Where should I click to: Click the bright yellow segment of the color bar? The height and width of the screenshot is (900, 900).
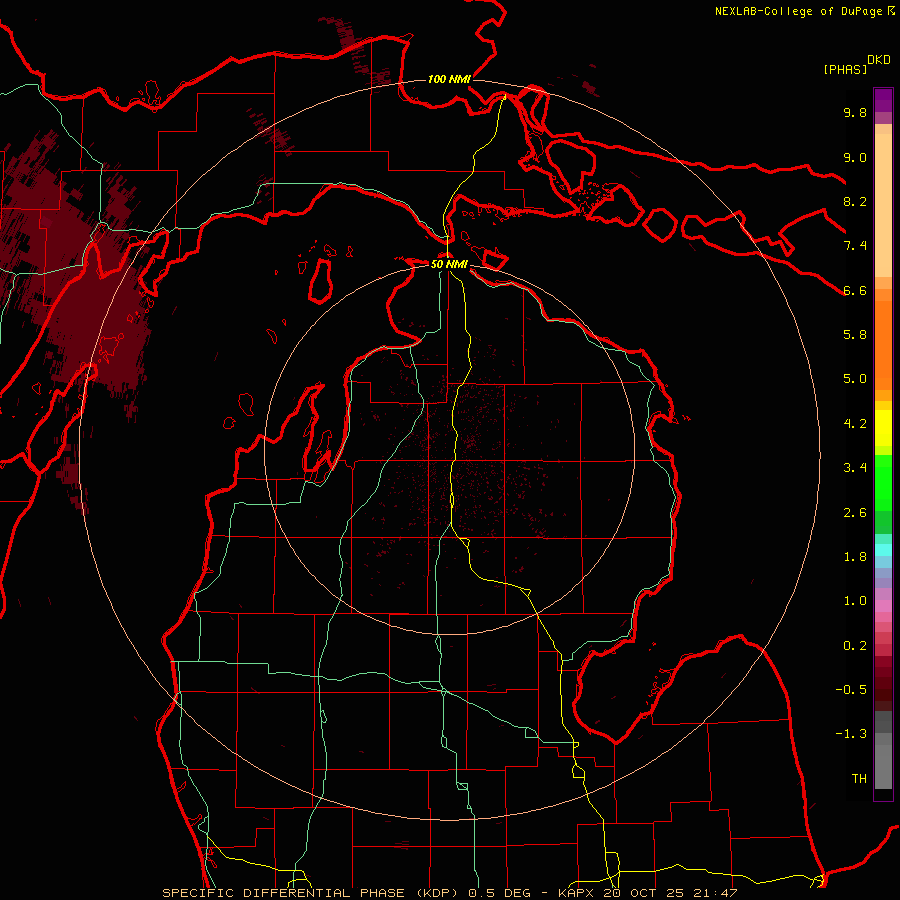pos(883,428)
